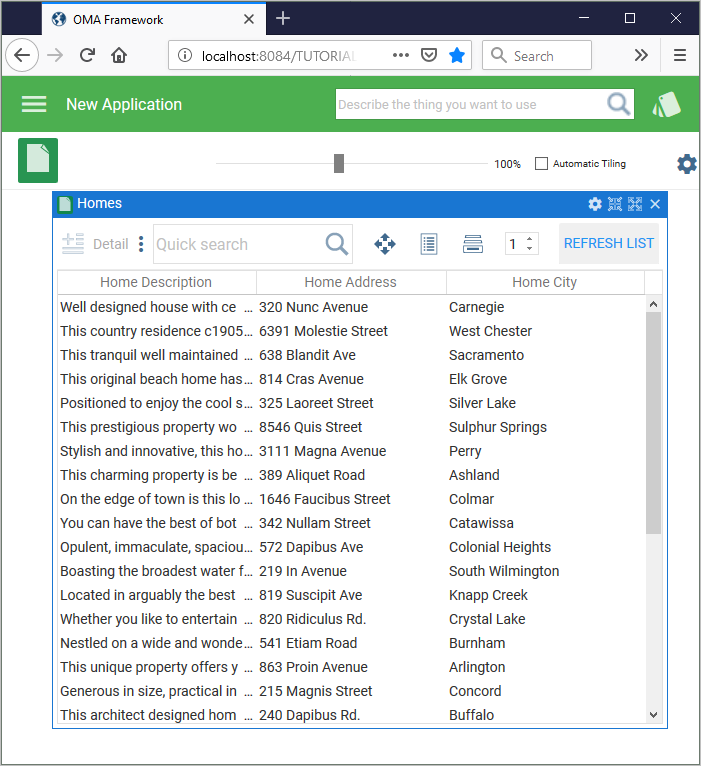Click the browser home icon

click(119, 55)
